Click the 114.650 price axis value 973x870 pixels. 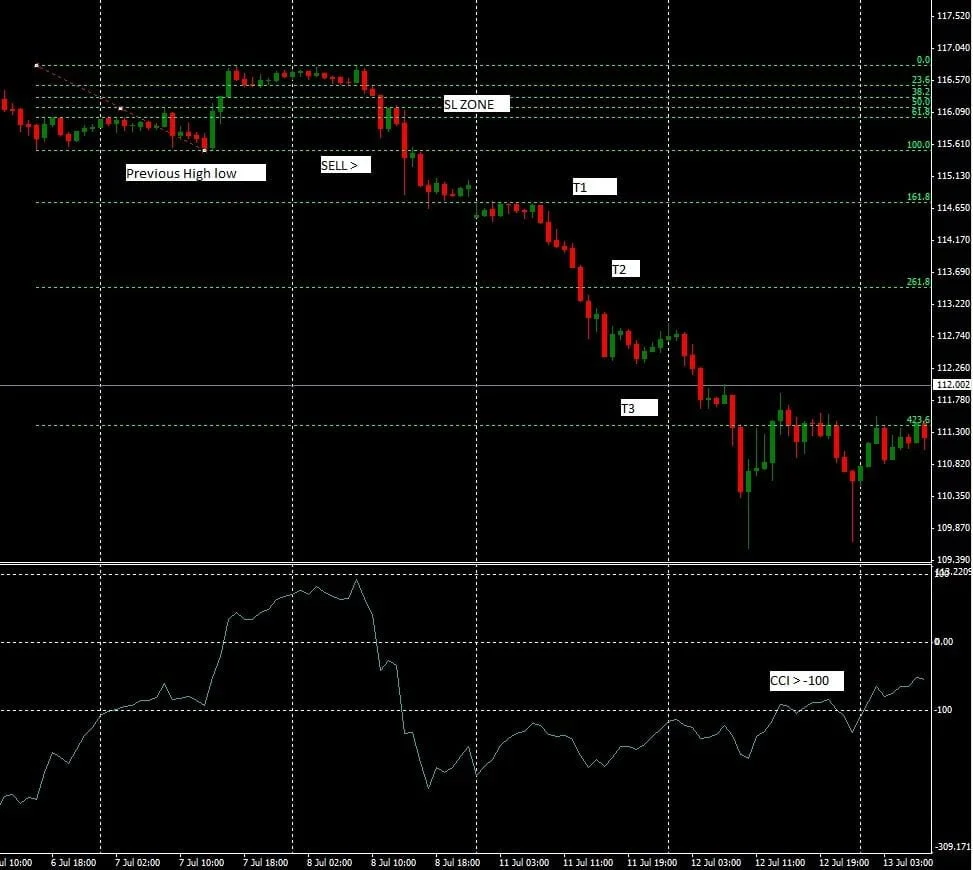coord(953,207)
